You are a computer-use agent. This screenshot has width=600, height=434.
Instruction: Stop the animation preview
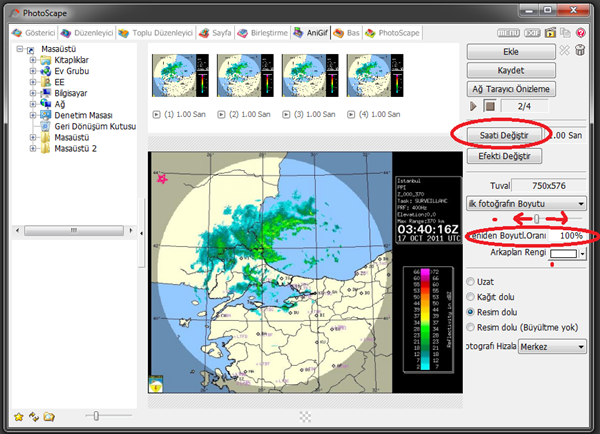point(490,105)
